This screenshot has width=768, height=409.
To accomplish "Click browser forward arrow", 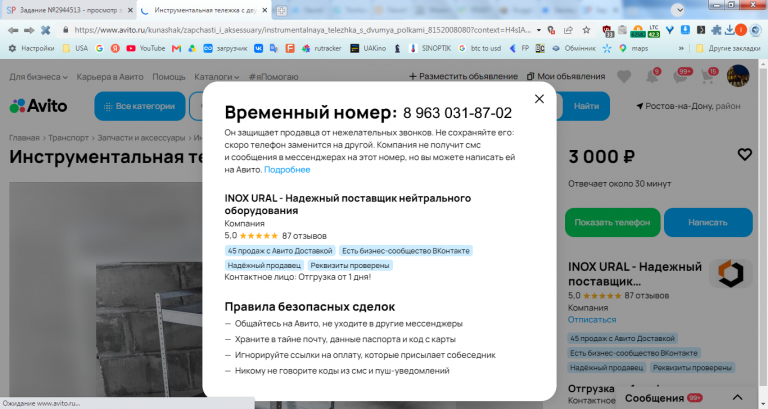I will tap(29, 30).
